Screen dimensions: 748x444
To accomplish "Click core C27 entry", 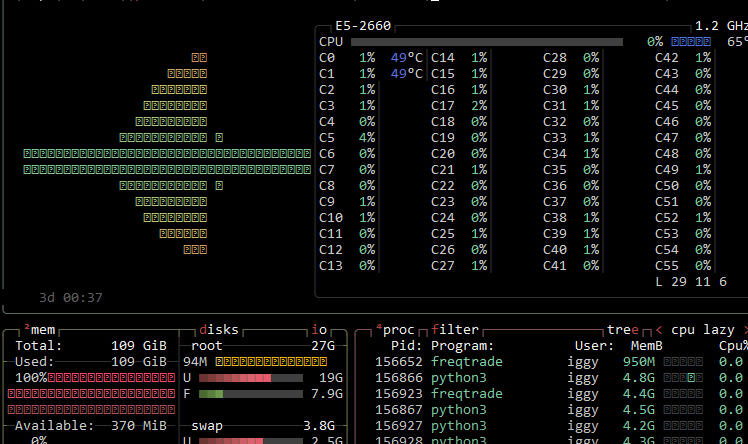I will pyautogui.click(x=459, y=266).
